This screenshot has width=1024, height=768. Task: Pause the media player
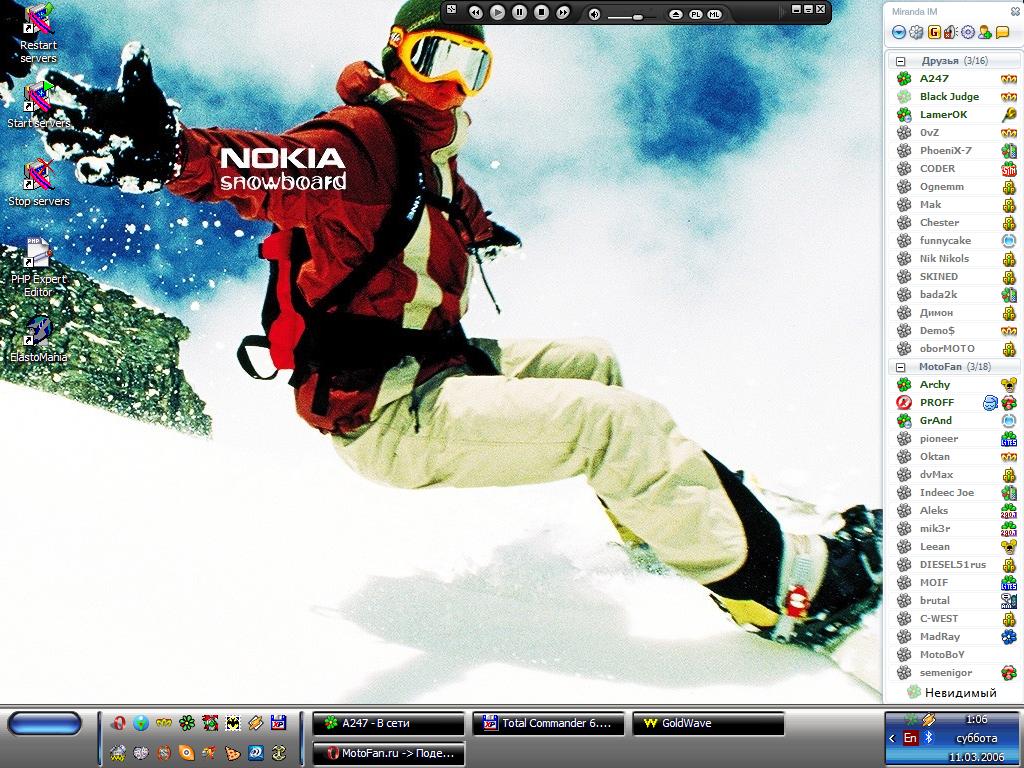tap(519, 12)
